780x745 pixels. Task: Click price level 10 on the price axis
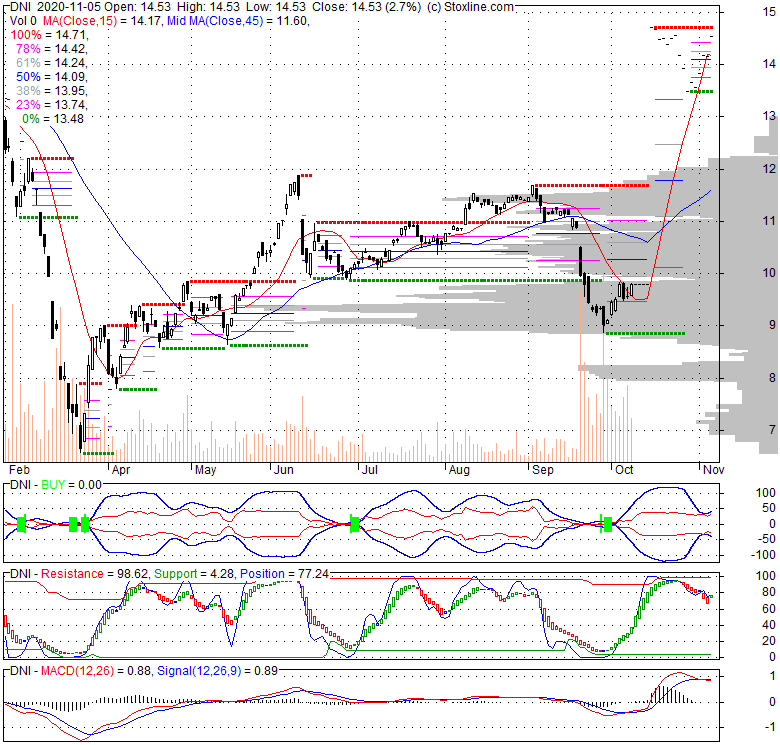click(x=769, y=273)
